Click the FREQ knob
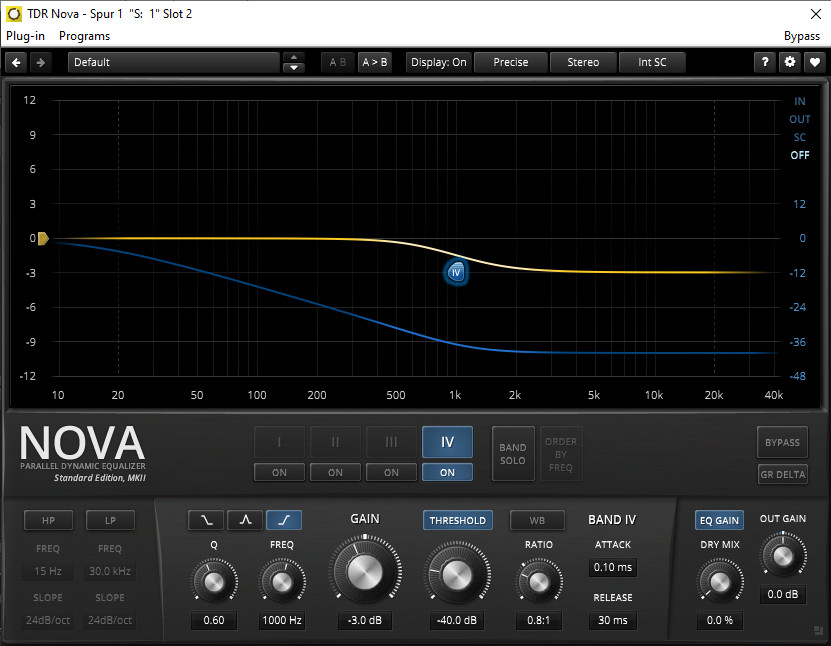The width and height of the screenshot is (831, 646). pyautogui.click(x=281, y=581)
